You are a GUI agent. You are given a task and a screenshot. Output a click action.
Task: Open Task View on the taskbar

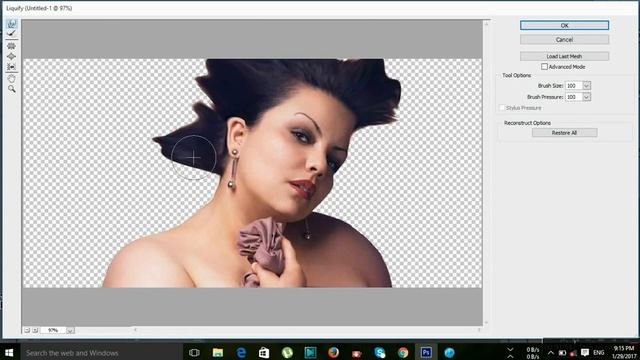click(x=194, y=353)
